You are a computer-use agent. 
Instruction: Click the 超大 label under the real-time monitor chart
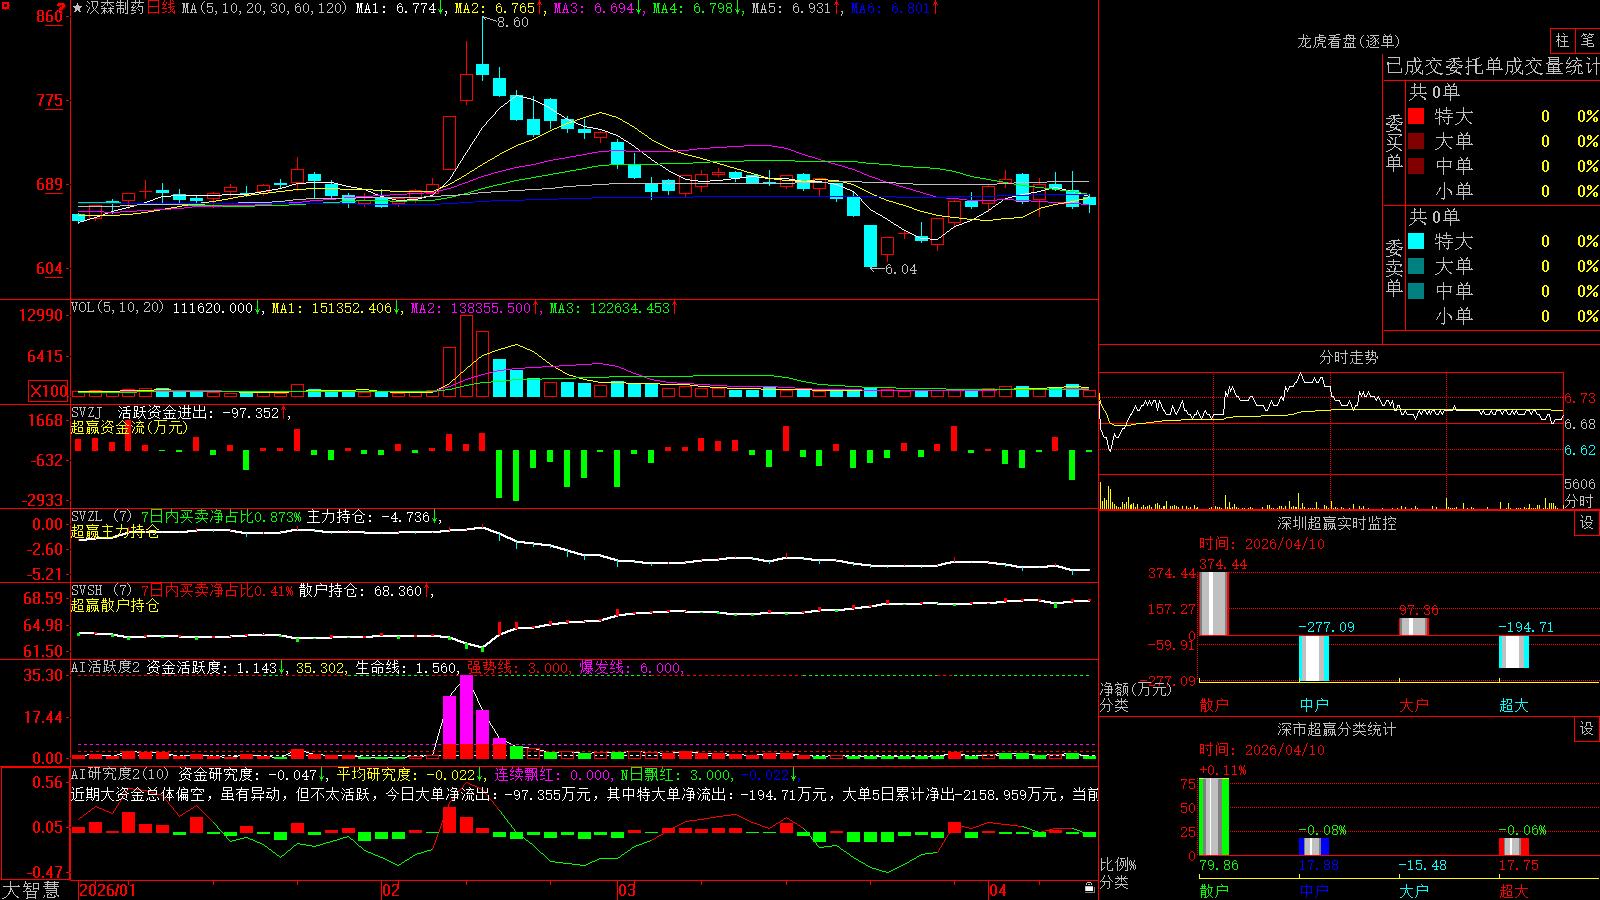[1514, 705]
